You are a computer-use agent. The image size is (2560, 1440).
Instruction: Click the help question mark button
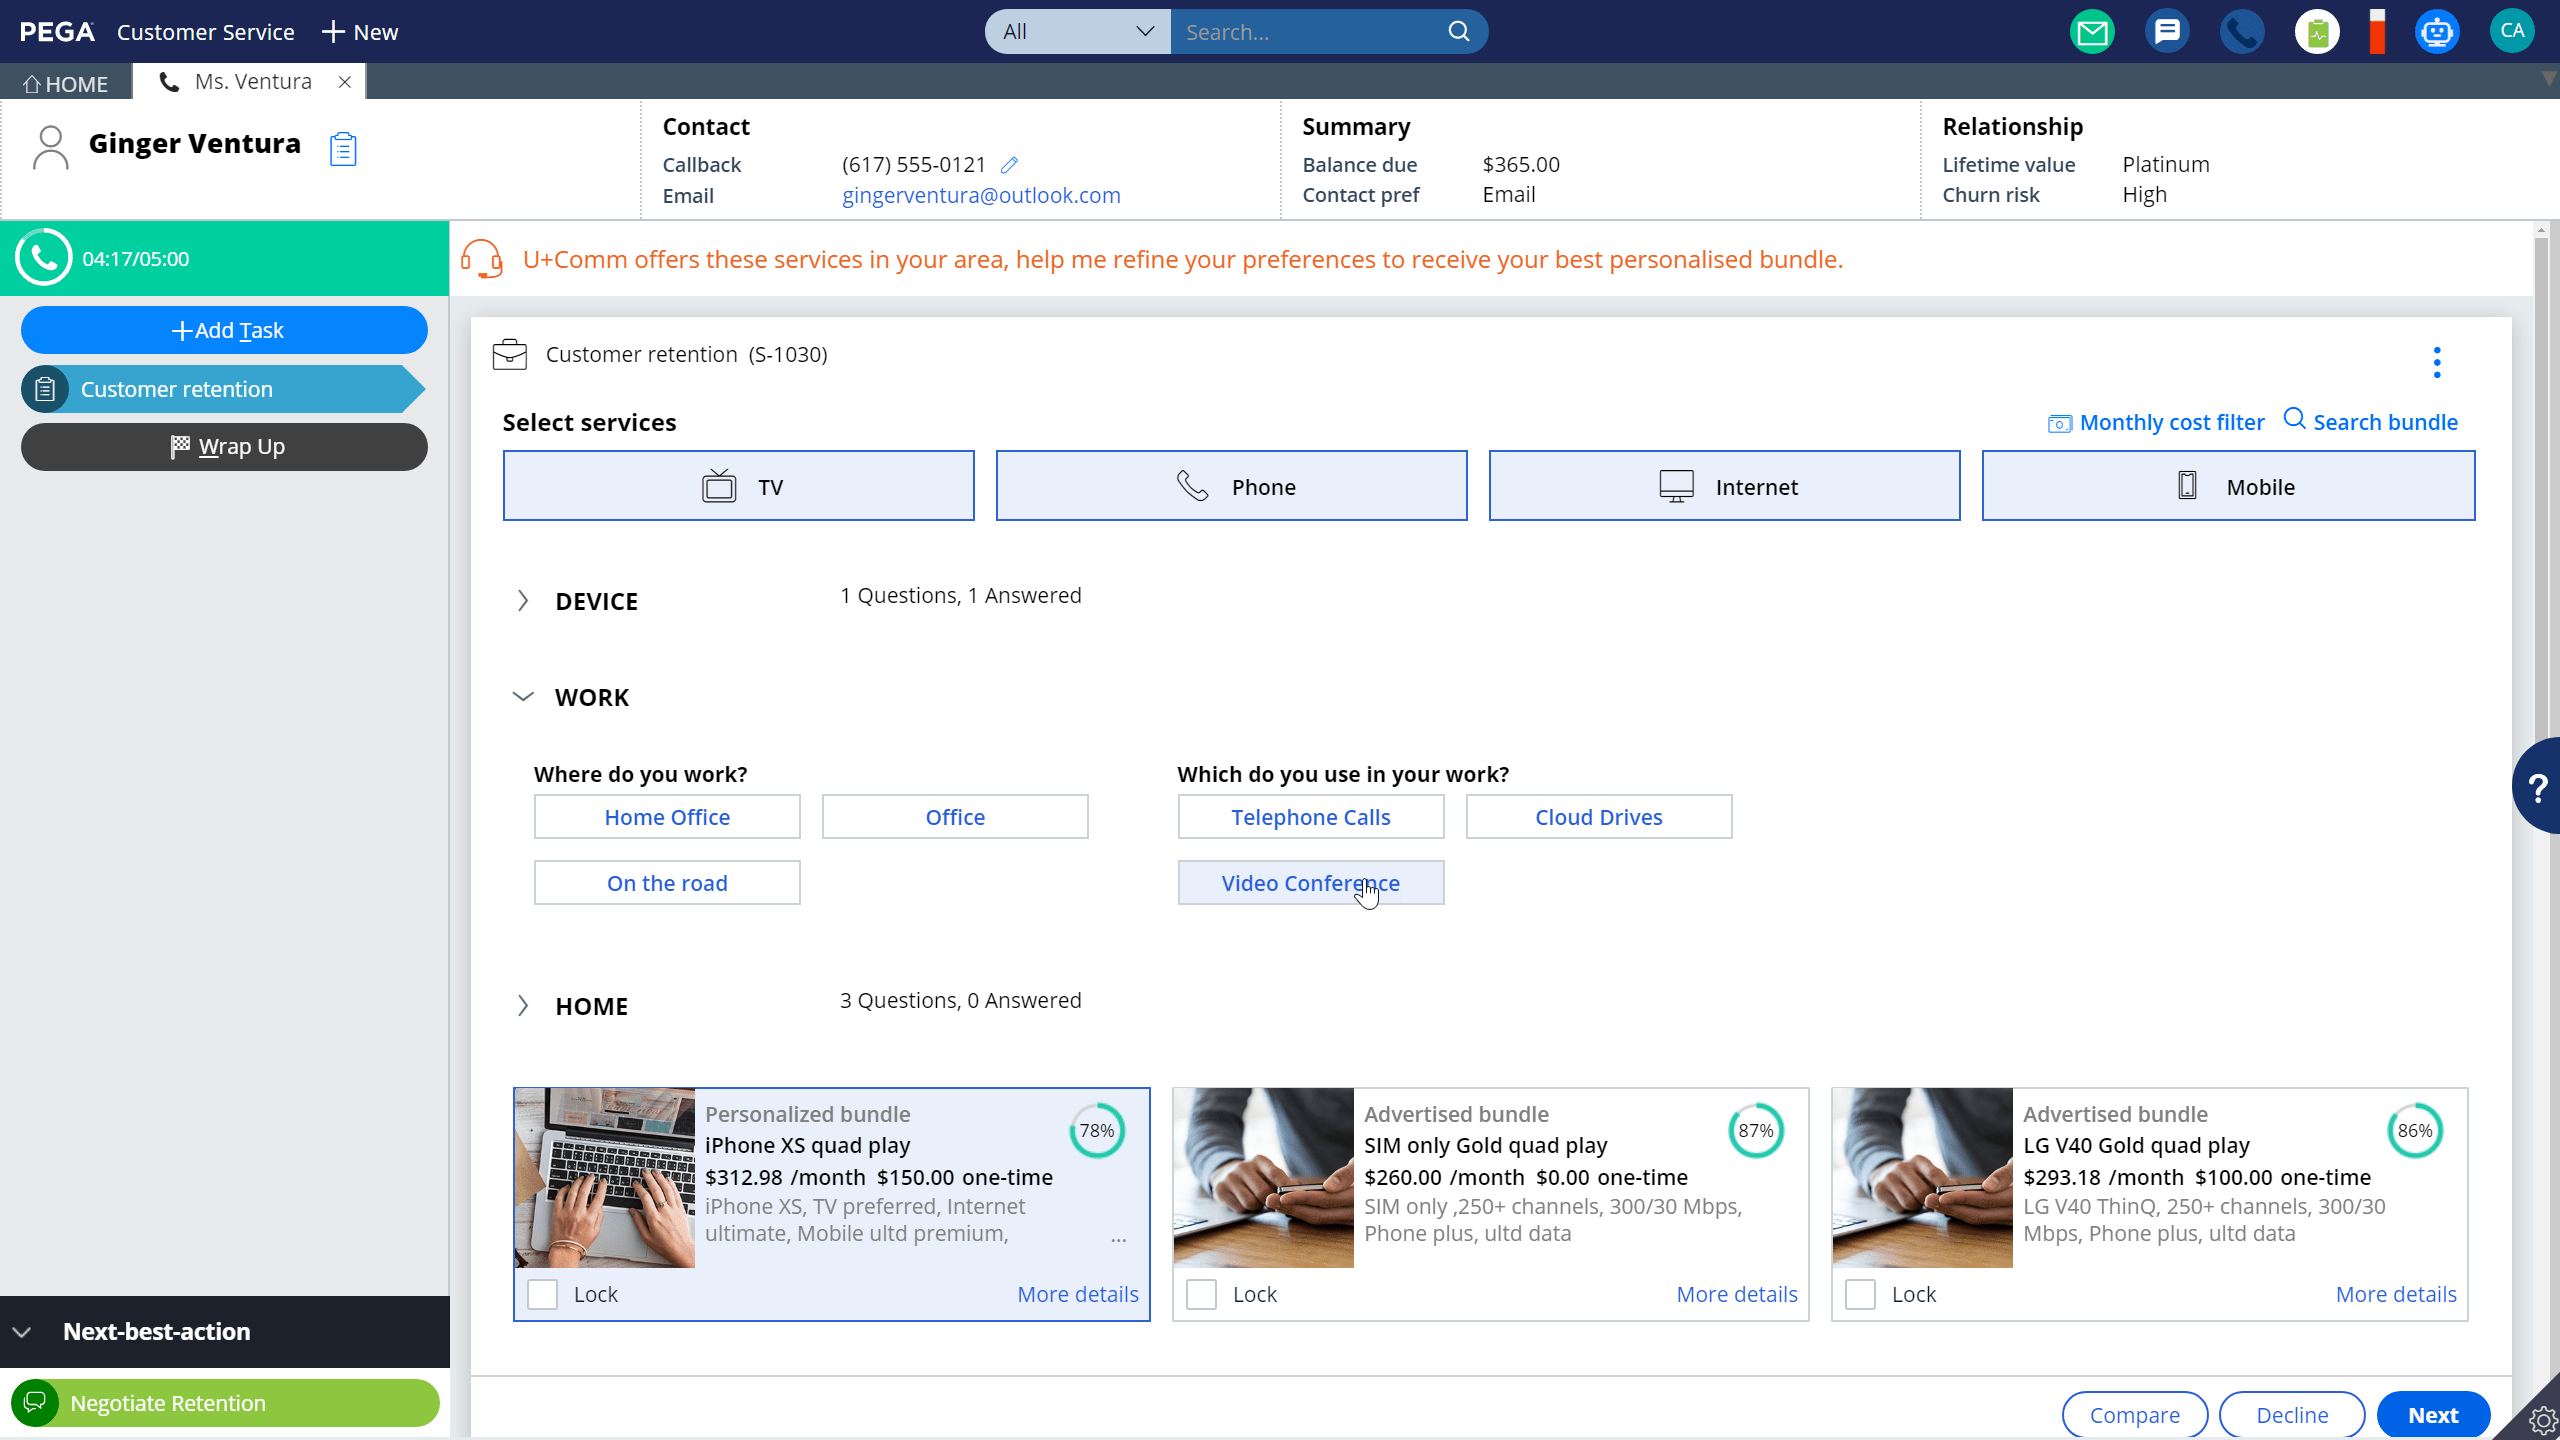point(2537,787)
